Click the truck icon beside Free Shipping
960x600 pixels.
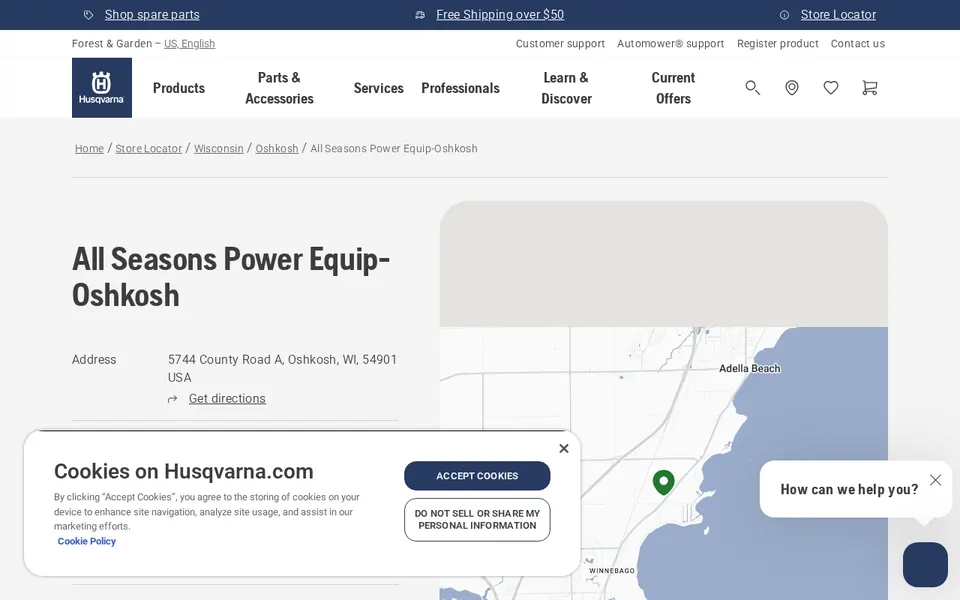(420, 15)
